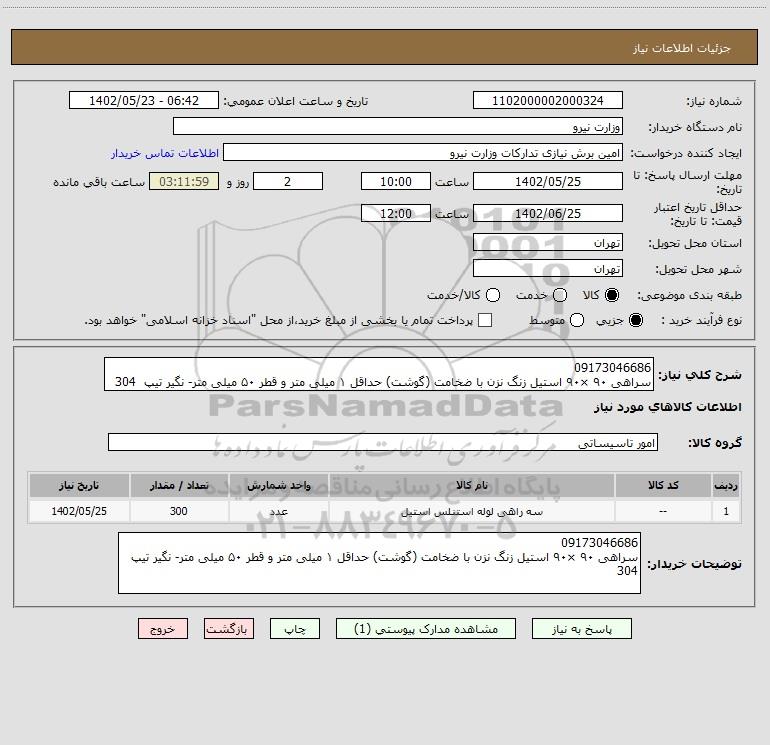Image resolution: width=770 pixels, height=745 pixels.
Task: Select the خدمت radio option
Action: [560, 295]
